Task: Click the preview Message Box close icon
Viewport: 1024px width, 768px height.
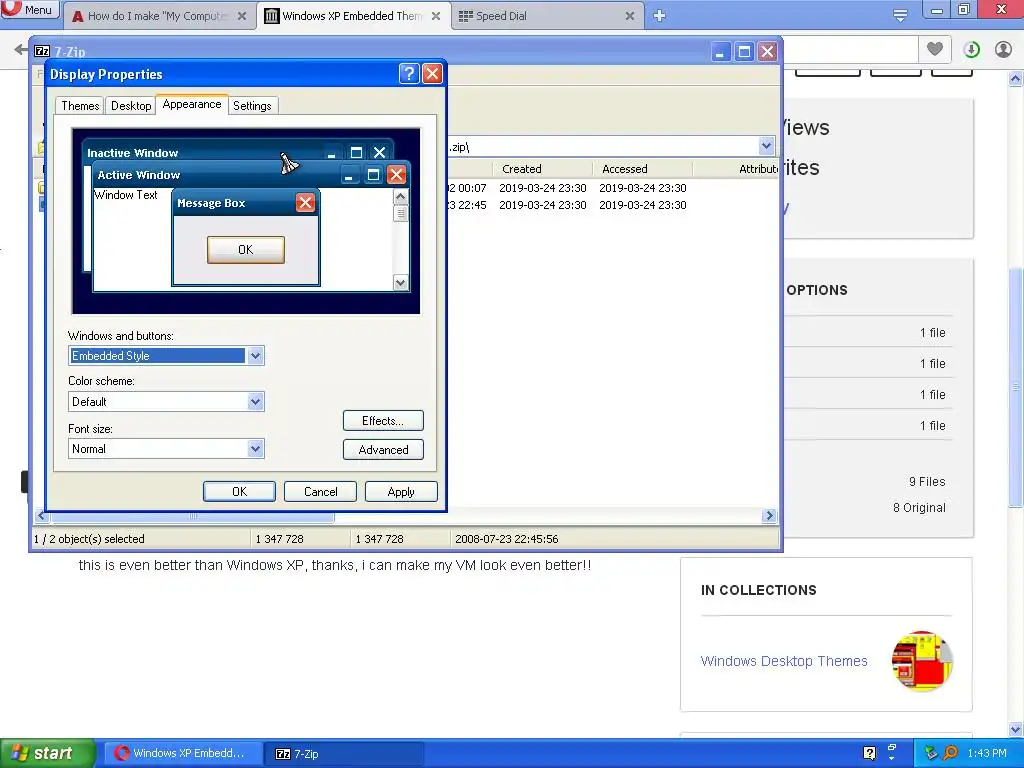Action: 305,203
